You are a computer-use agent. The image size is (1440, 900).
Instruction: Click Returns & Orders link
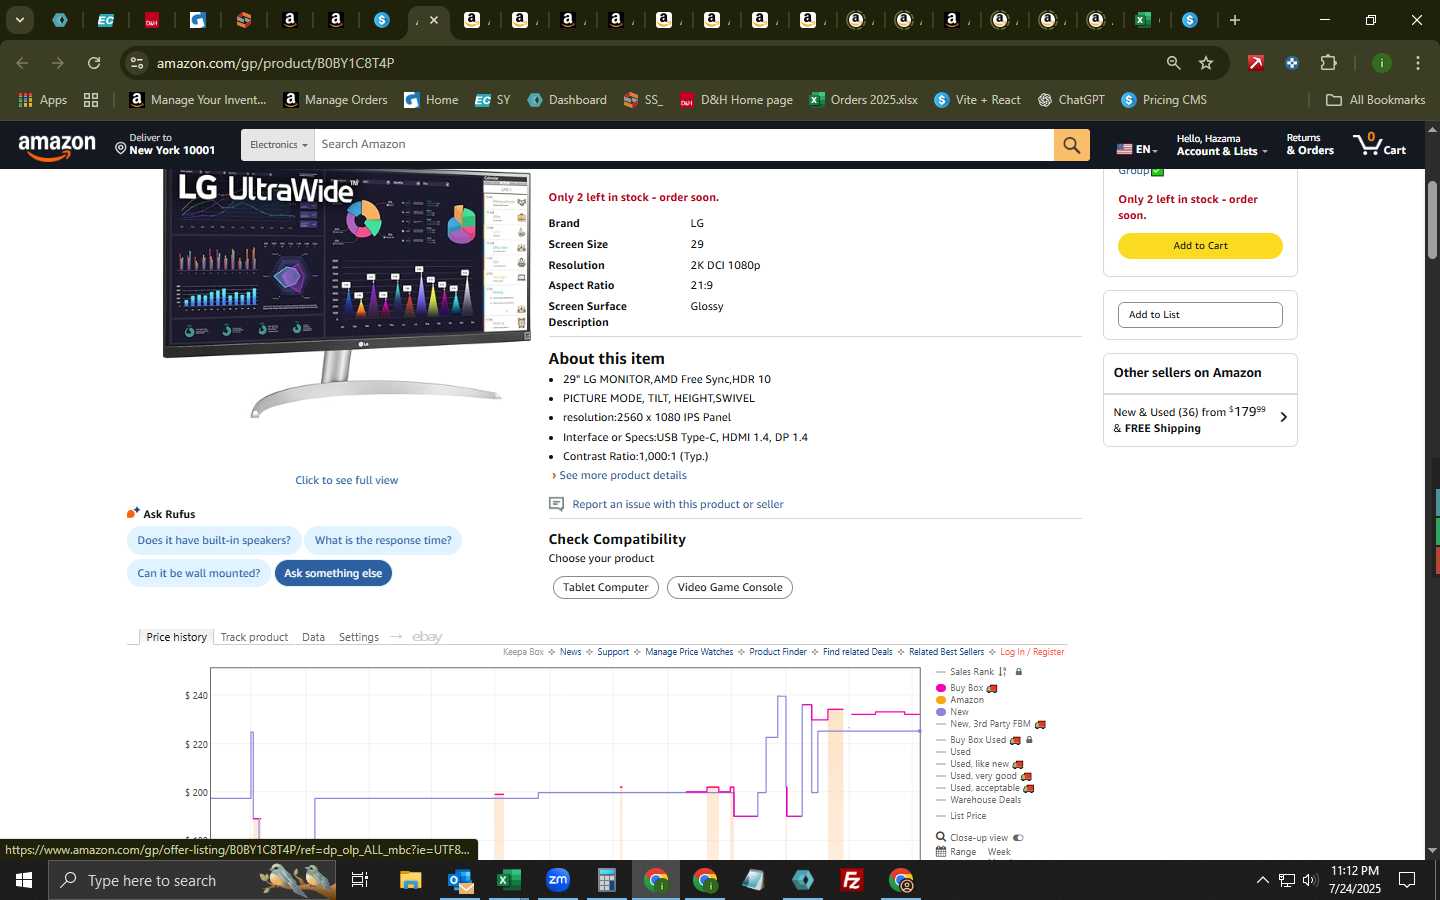[1309, 145]
